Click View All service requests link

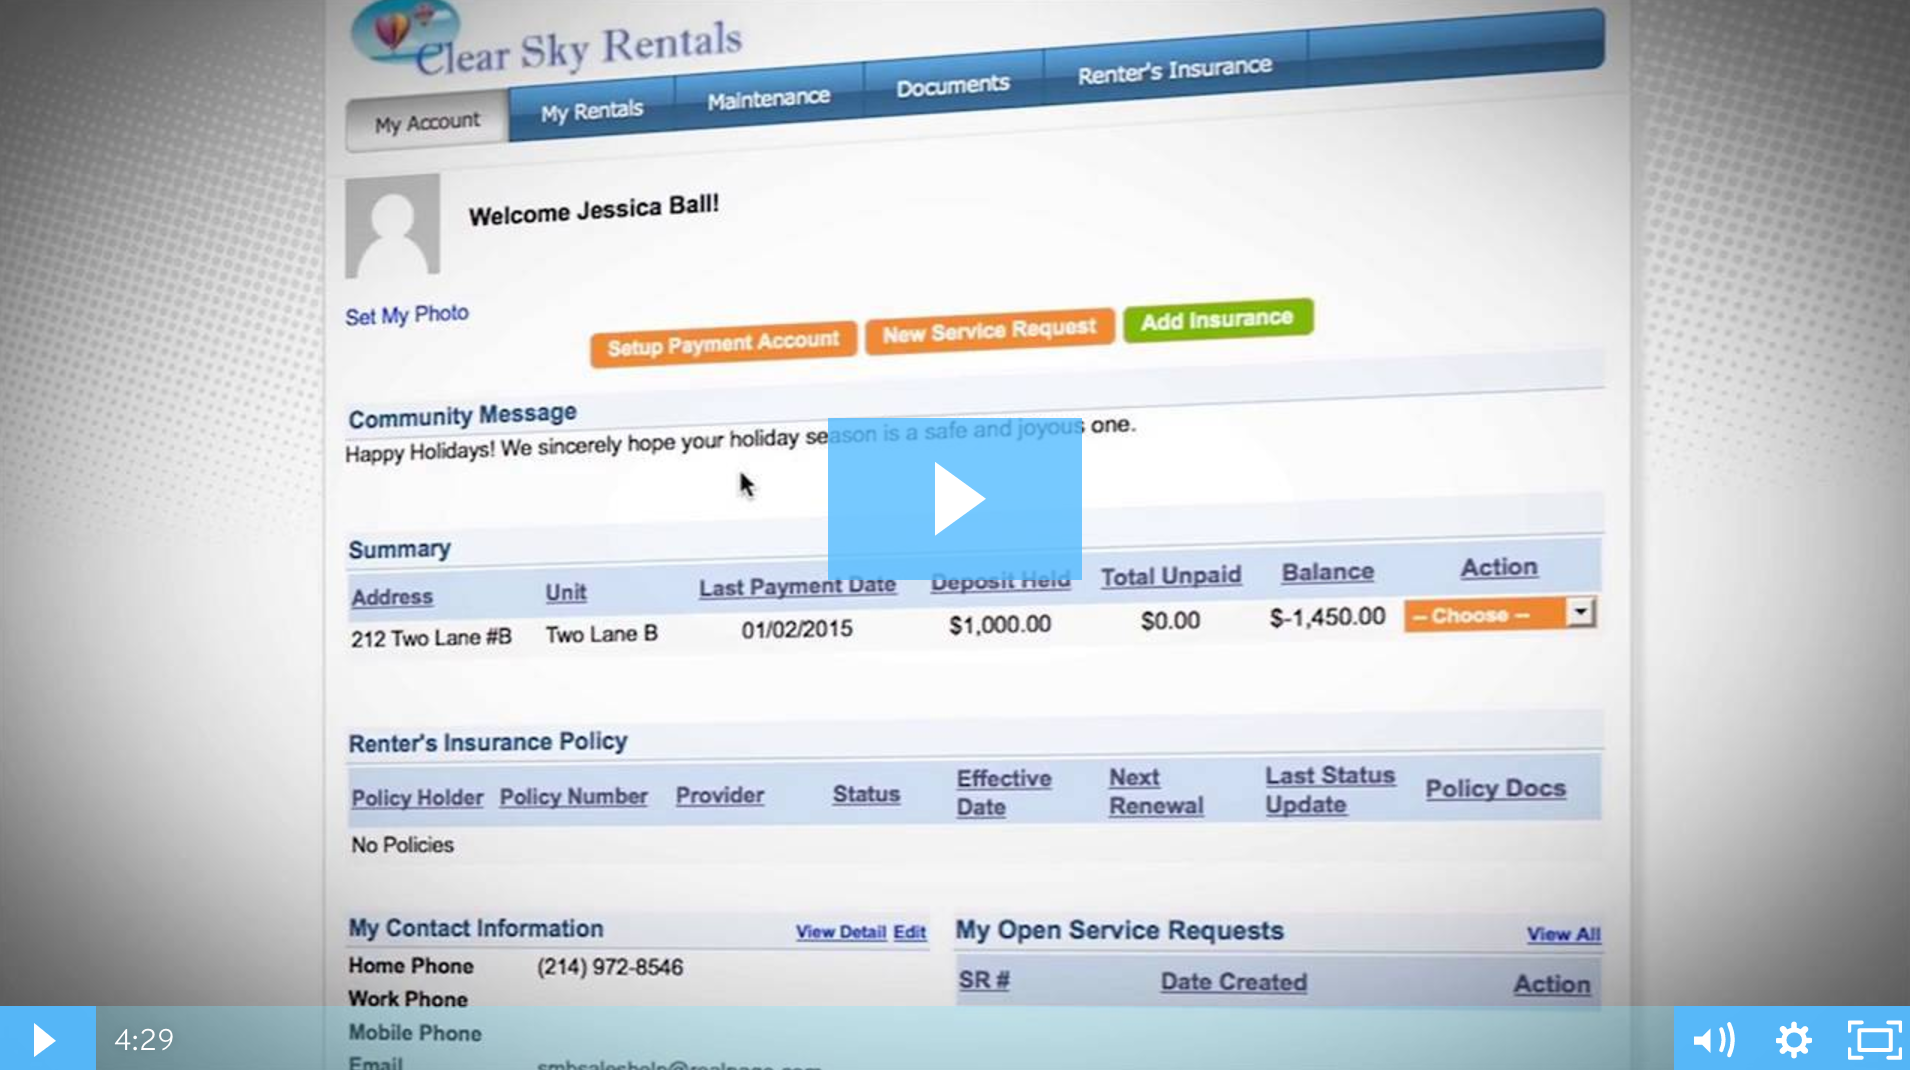pos(1563,934)
